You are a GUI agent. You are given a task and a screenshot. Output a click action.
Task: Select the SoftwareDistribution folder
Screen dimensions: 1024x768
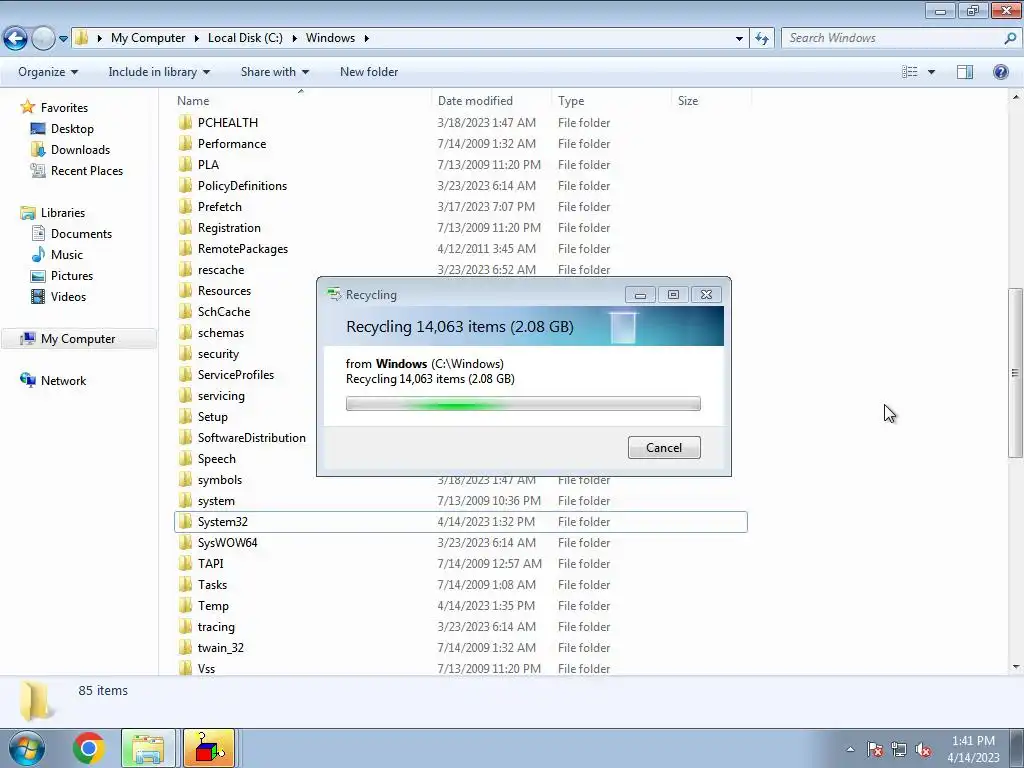pos(251,438)
